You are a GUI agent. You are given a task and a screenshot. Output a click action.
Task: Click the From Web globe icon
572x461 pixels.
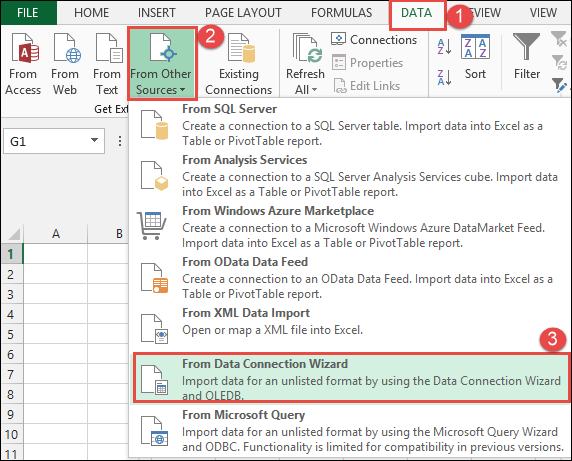(x=67, y=47)
